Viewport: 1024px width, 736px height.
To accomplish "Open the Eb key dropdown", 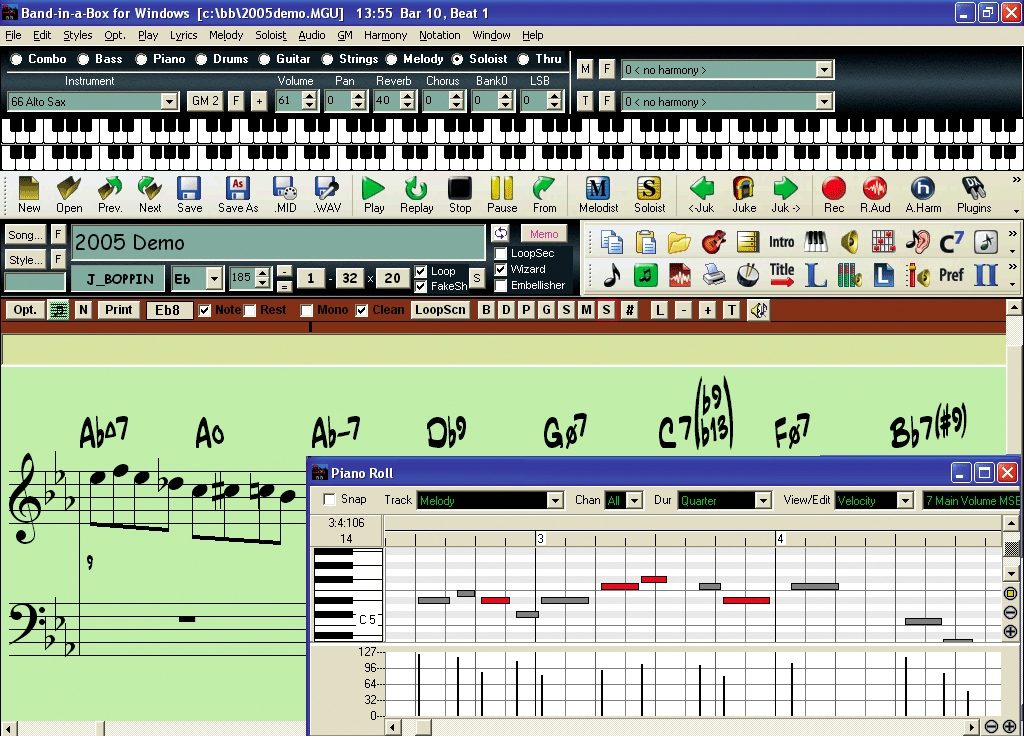I will coord(214,279).
